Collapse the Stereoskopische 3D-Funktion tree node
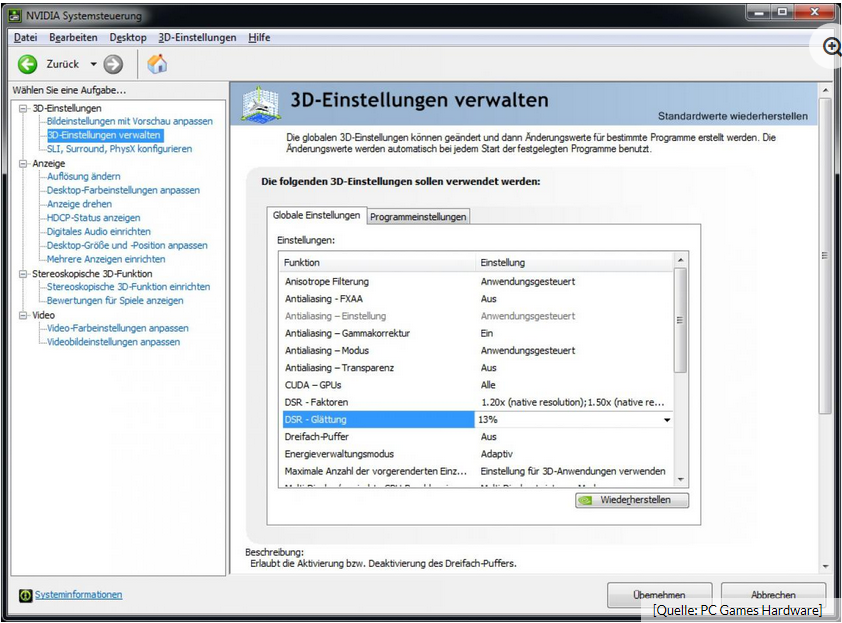Viewport: 842px width, 623px height. (23, 274)
